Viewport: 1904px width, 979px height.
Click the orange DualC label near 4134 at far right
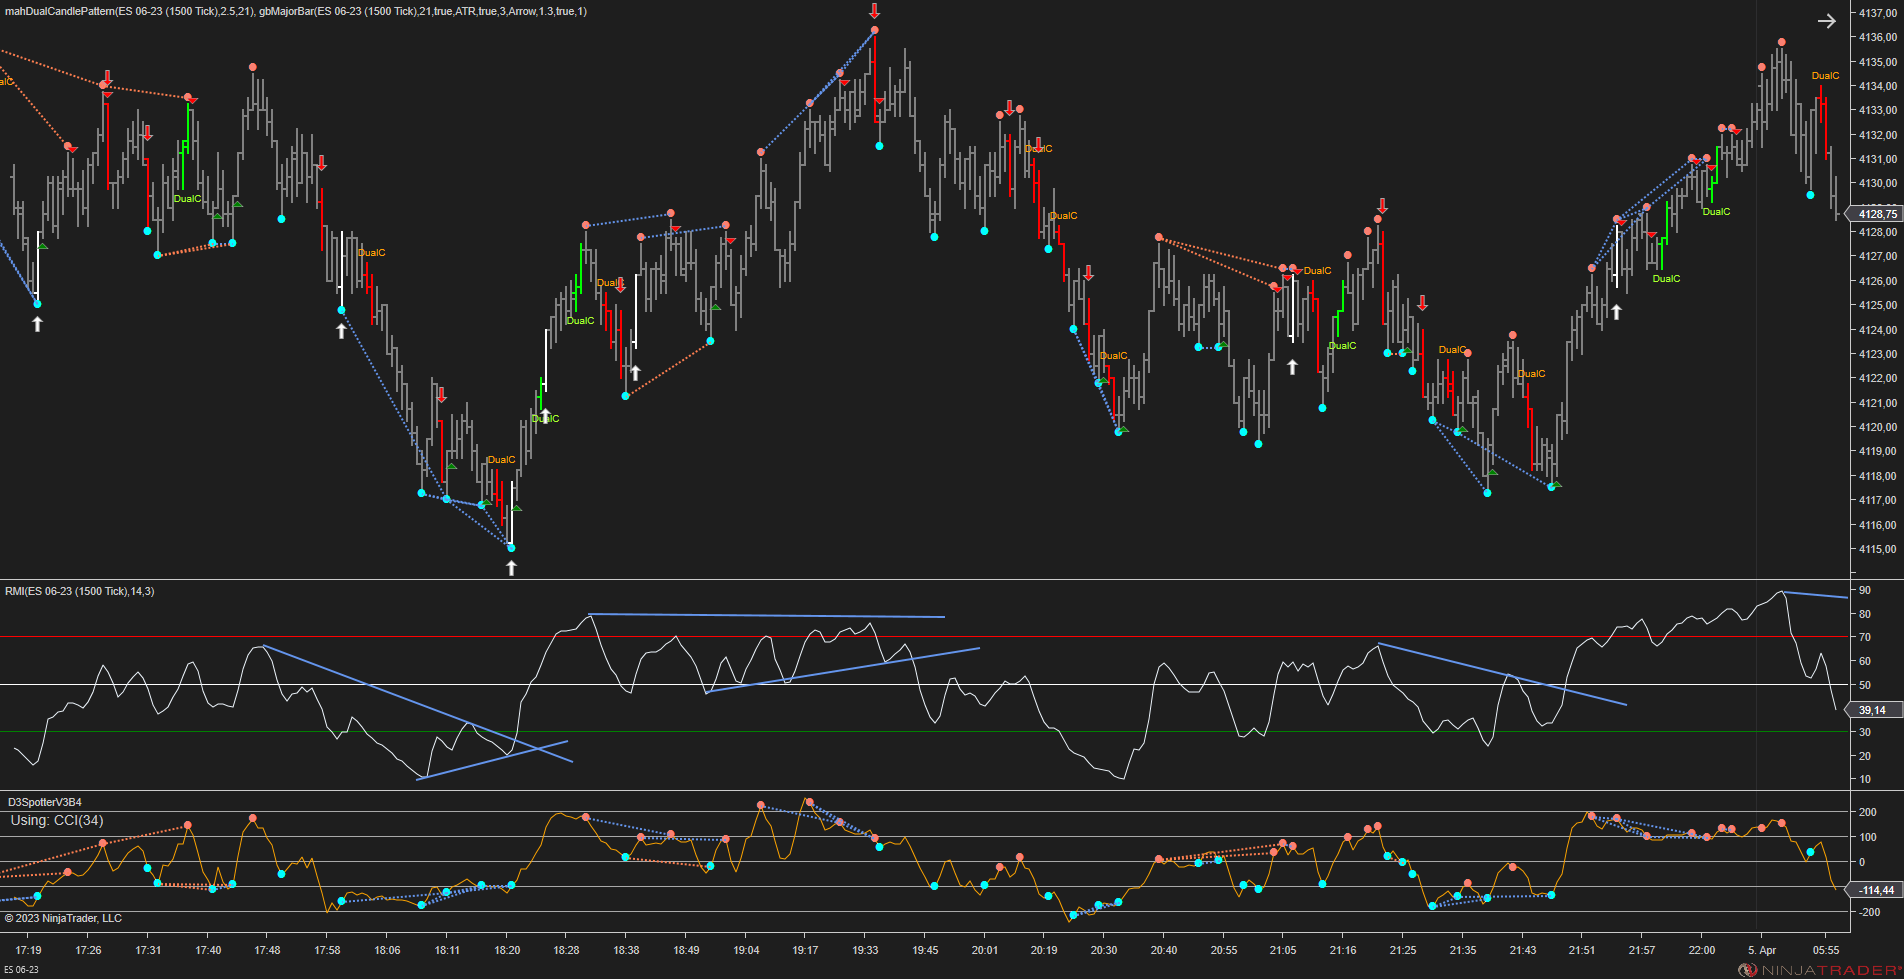(1825, 76)
